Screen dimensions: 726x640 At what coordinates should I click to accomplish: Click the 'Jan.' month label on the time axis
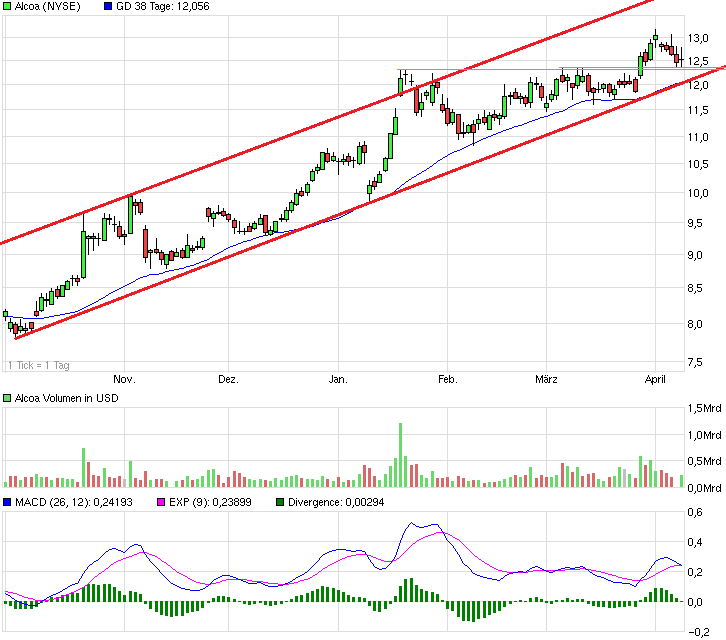[338, 380]
